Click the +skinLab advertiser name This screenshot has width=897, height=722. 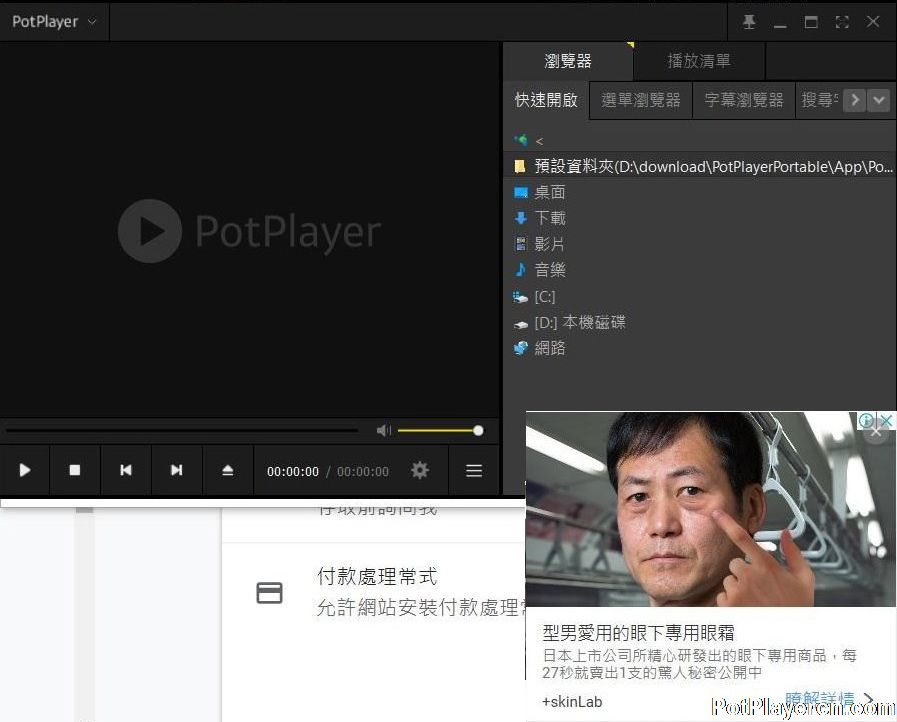[x=572, y=702]
